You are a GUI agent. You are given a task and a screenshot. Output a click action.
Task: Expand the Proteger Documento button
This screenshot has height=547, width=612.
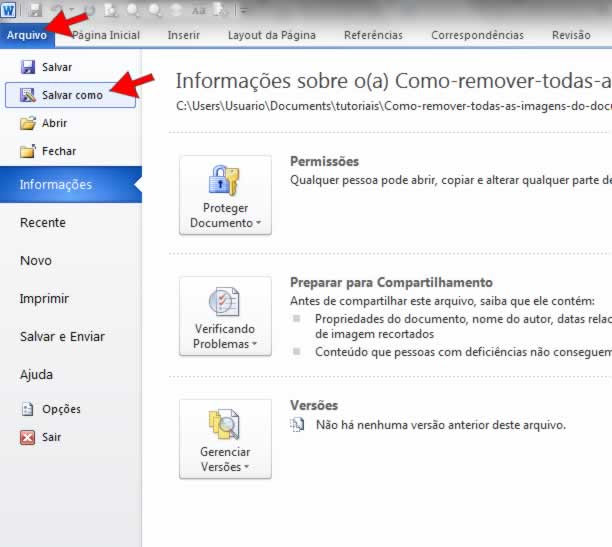click(225, 195)
